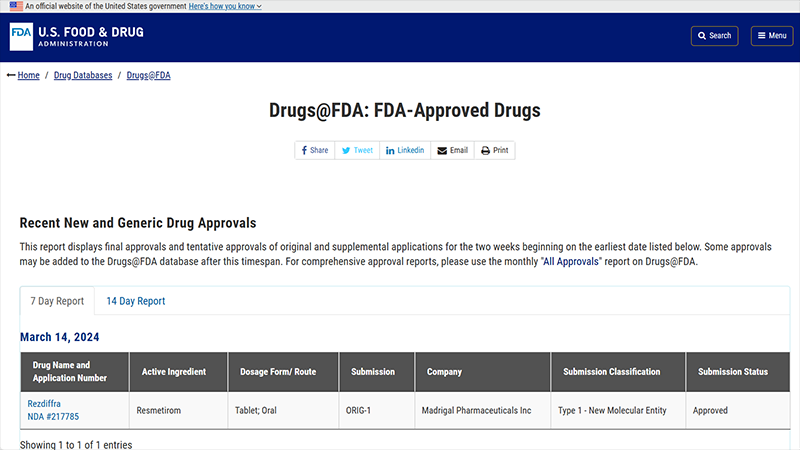
Task: Open Drugs@FDA breadcrumb link
Action: (148, 75)
